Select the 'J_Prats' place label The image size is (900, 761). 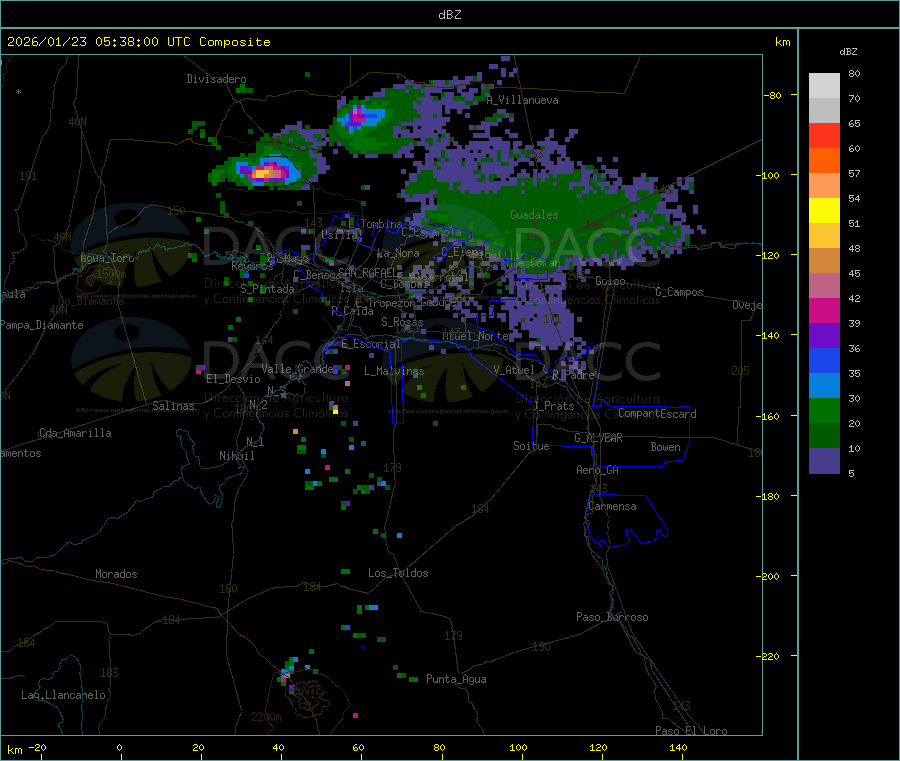tap(554, 406)
